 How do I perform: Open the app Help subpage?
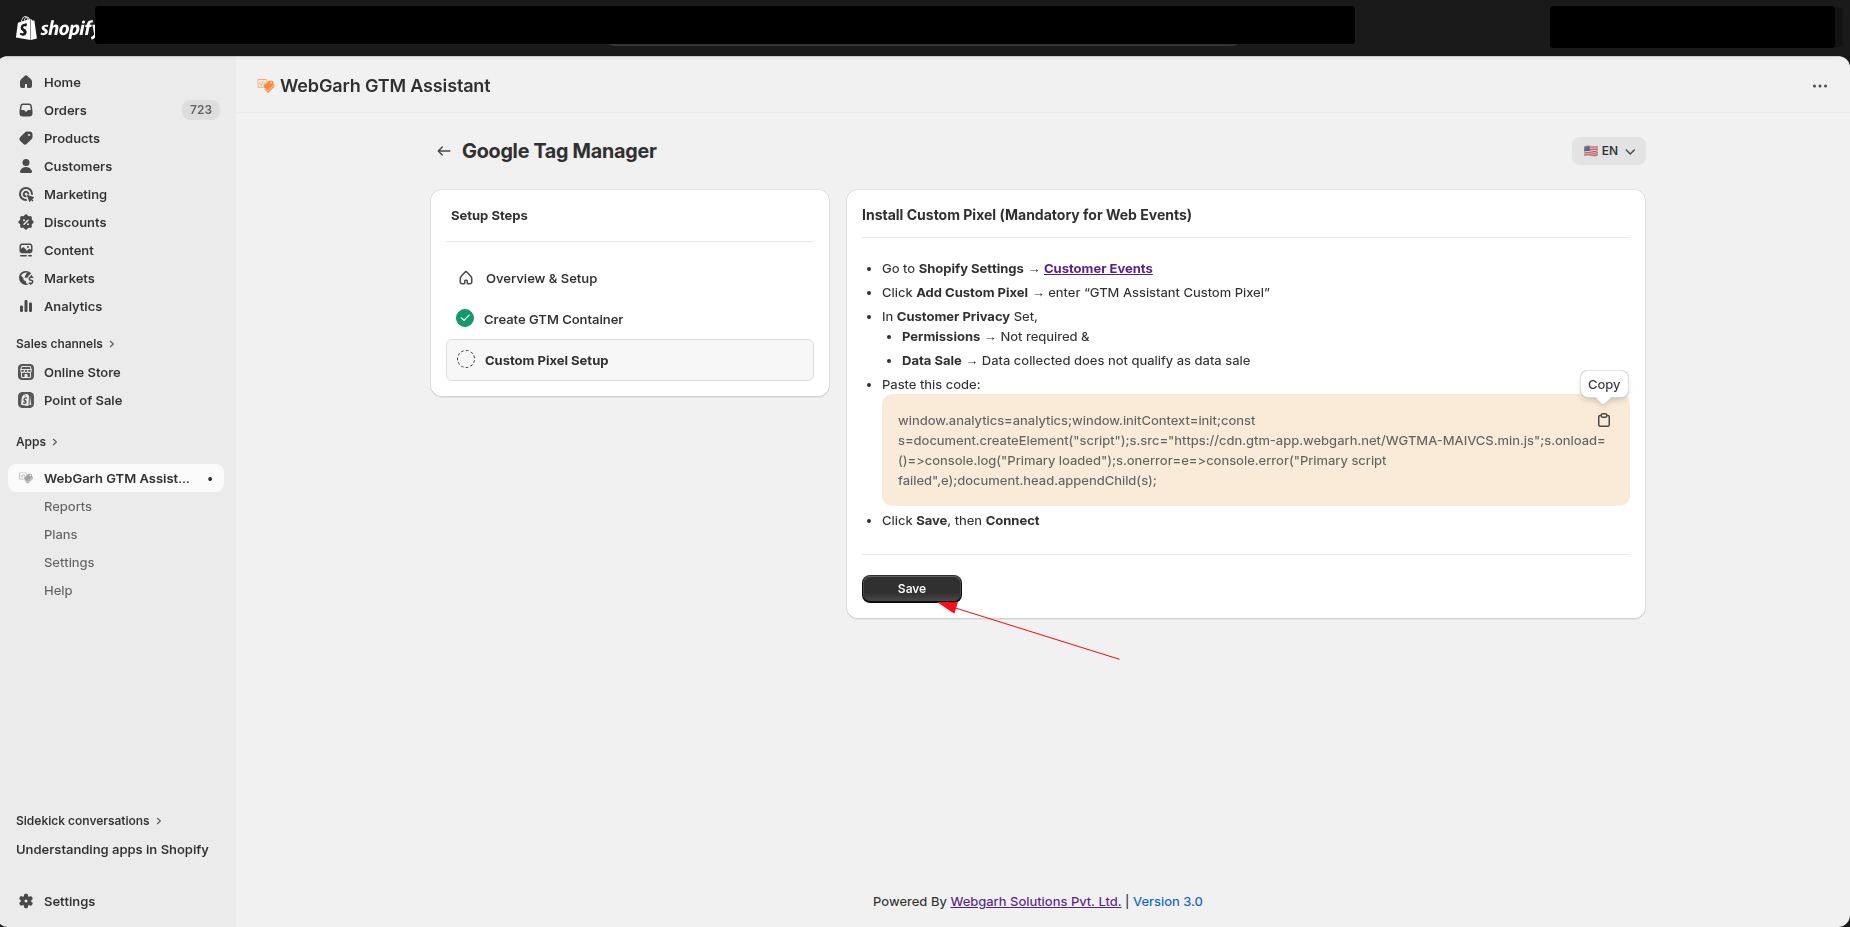58,591
